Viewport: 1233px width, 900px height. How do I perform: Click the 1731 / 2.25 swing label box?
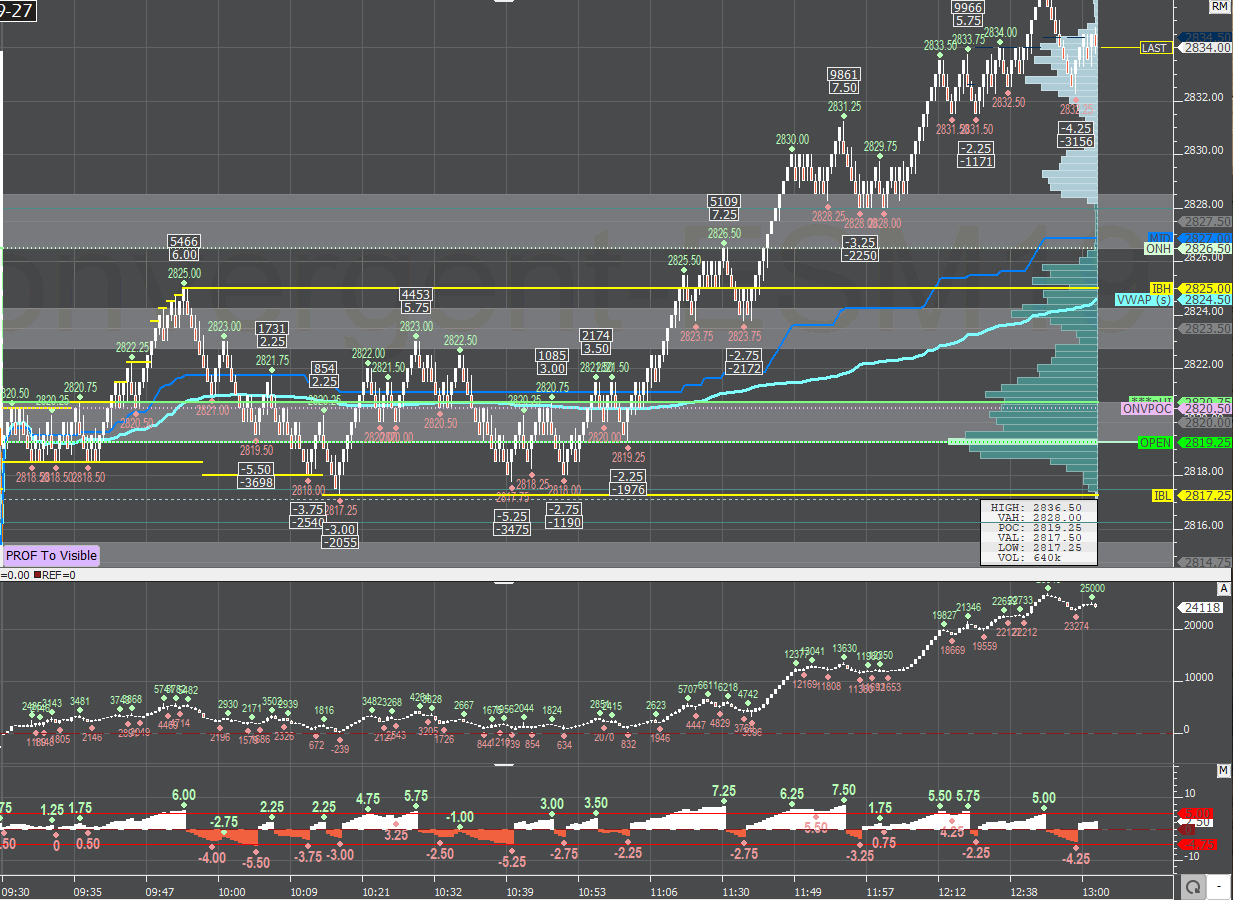pos(272,335)
